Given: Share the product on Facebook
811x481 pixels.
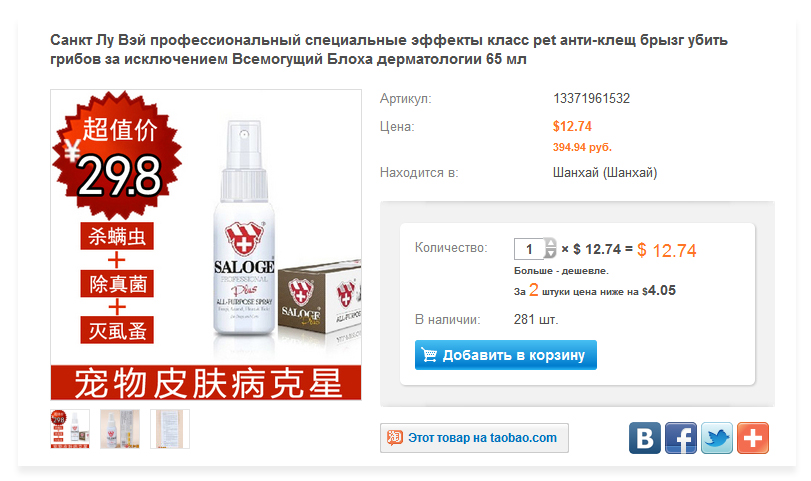Looking at the screenshot, I should (x=681, y=438).
